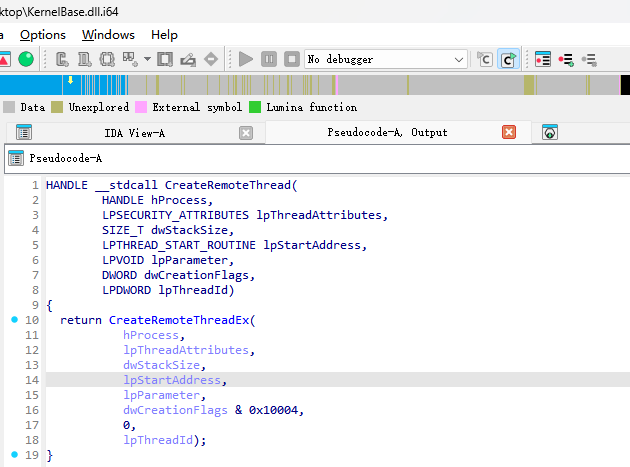Click the Unexplored legend olive swatch
Screen dimensions: 630x467
(x=57, y=107)
